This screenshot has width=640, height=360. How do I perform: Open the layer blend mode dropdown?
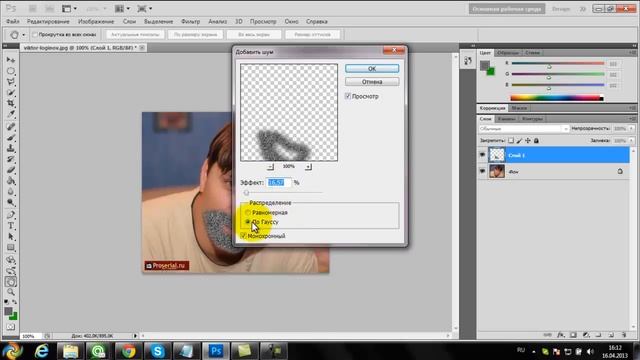[524, 129]
